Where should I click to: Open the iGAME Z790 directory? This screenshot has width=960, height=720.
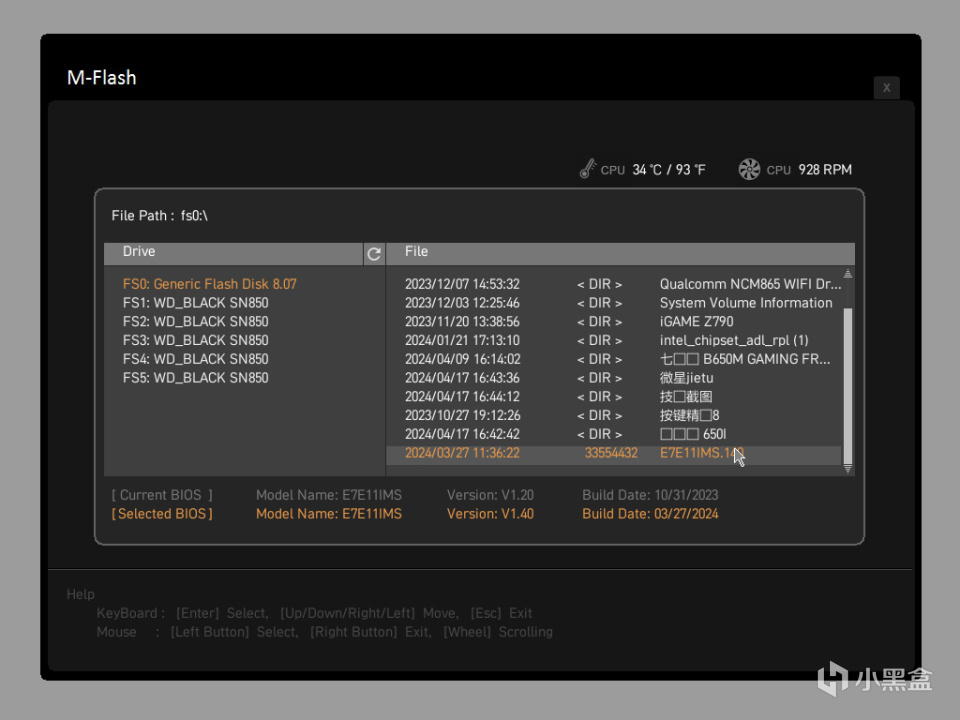click(696, 322)
